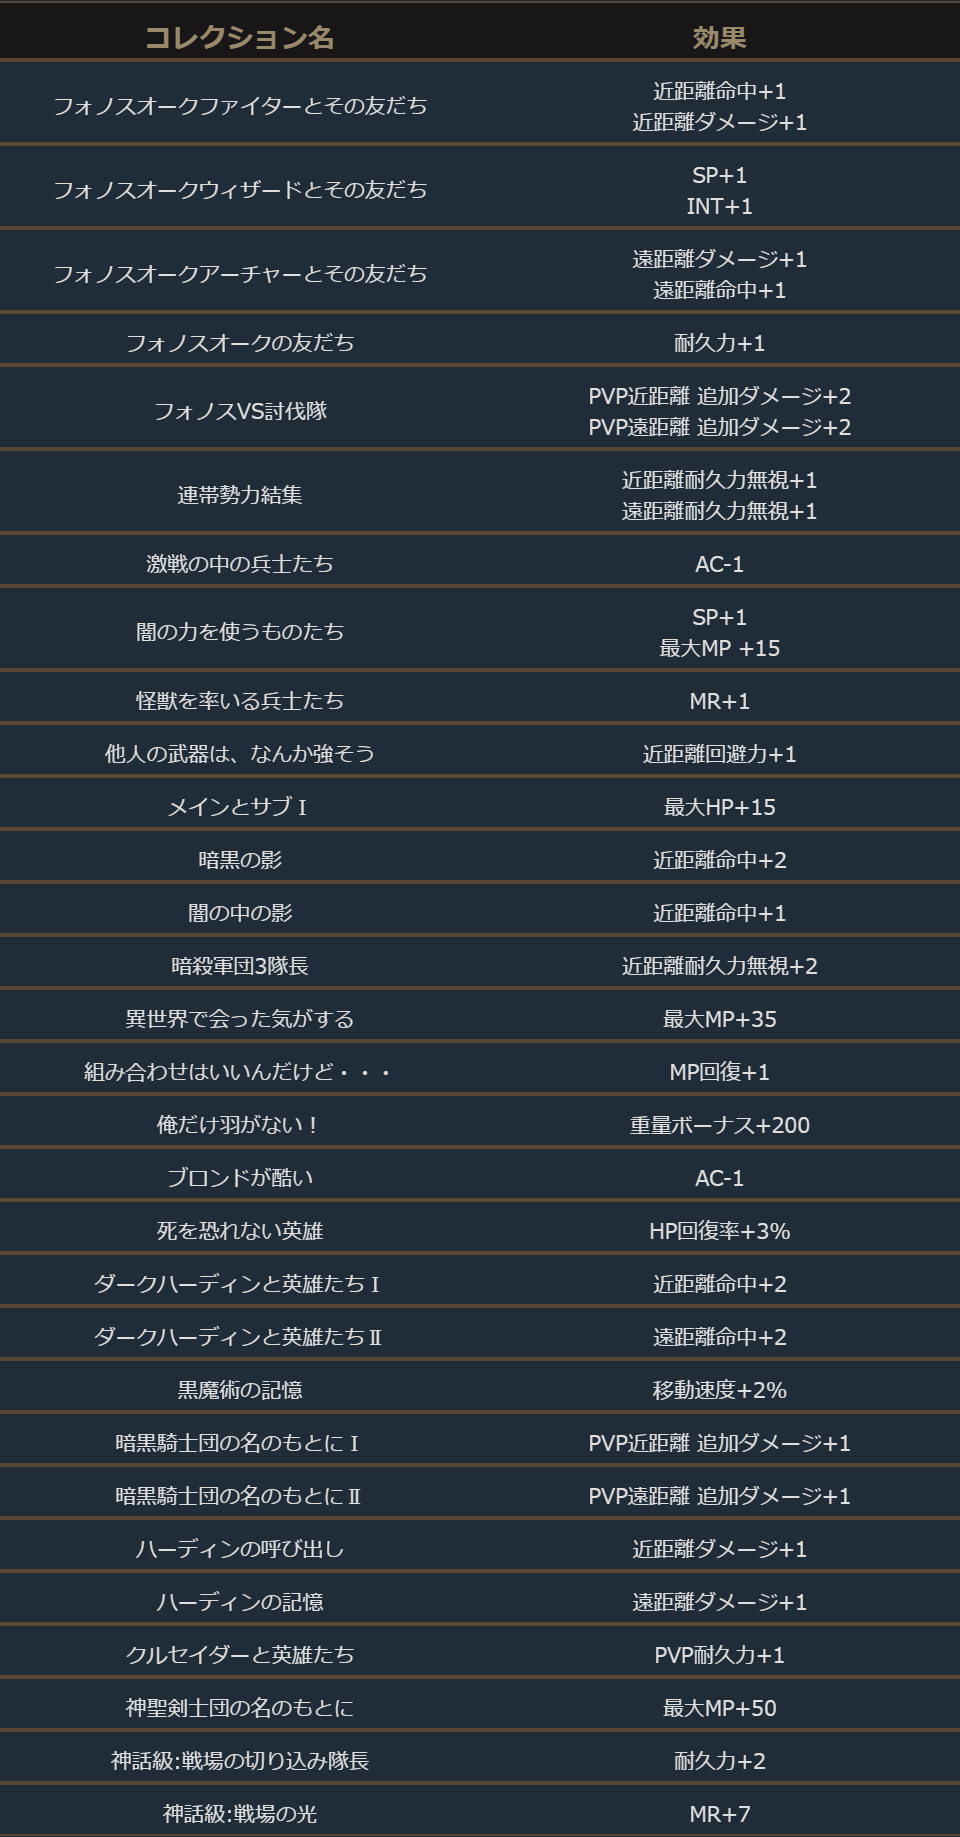Select ダークハーディンと英雄たちⅡ collection name

[x=238, y=1337]
